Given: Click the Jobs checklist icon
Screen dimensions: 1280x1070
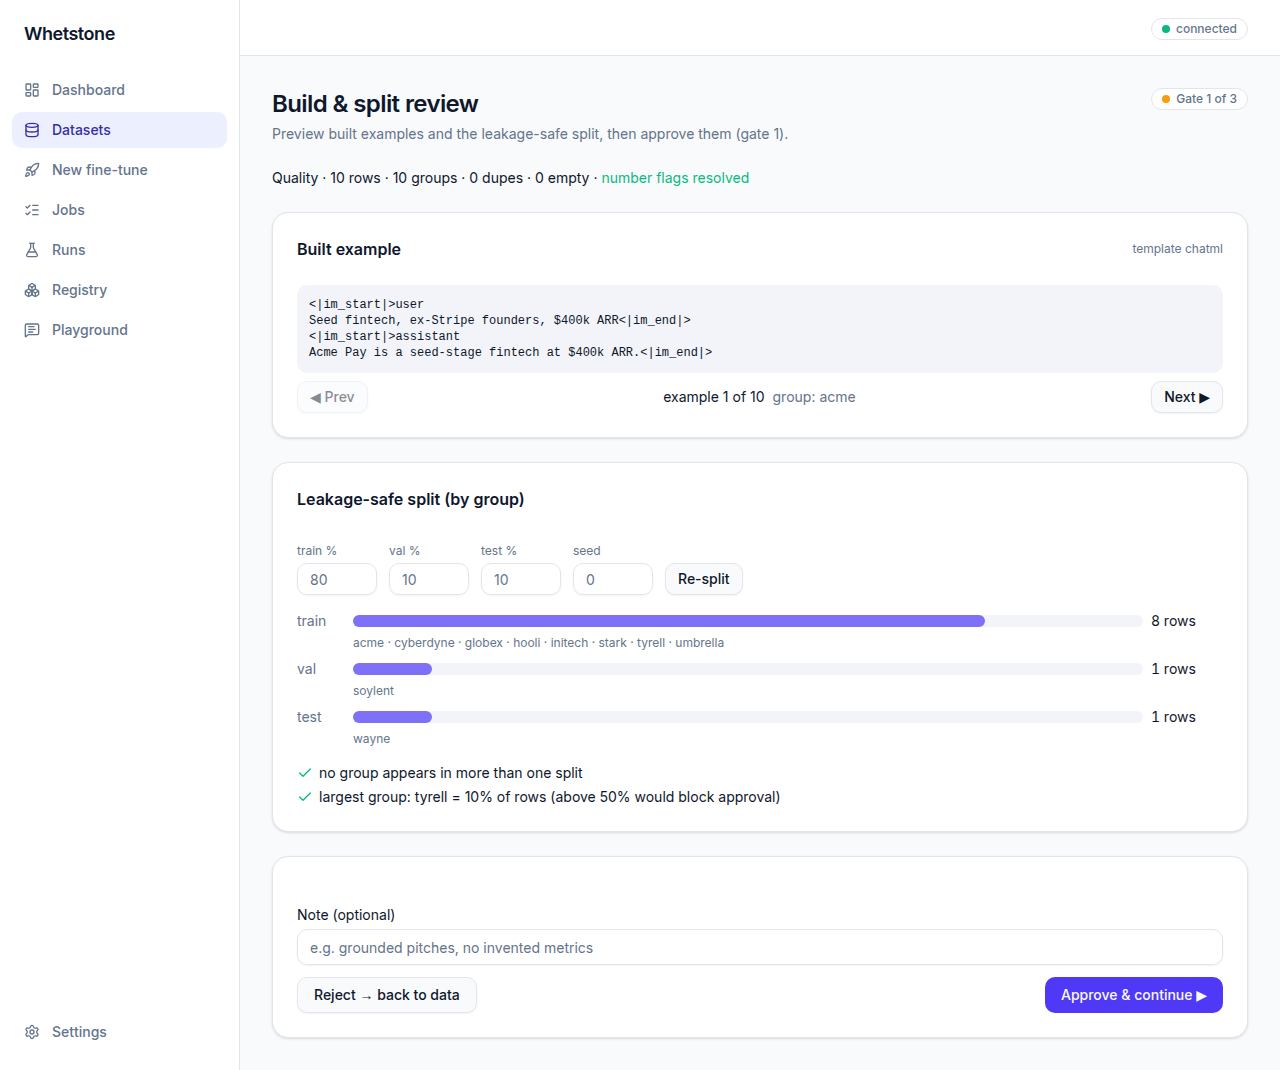Looking at the screenshot, I should 32,210.
